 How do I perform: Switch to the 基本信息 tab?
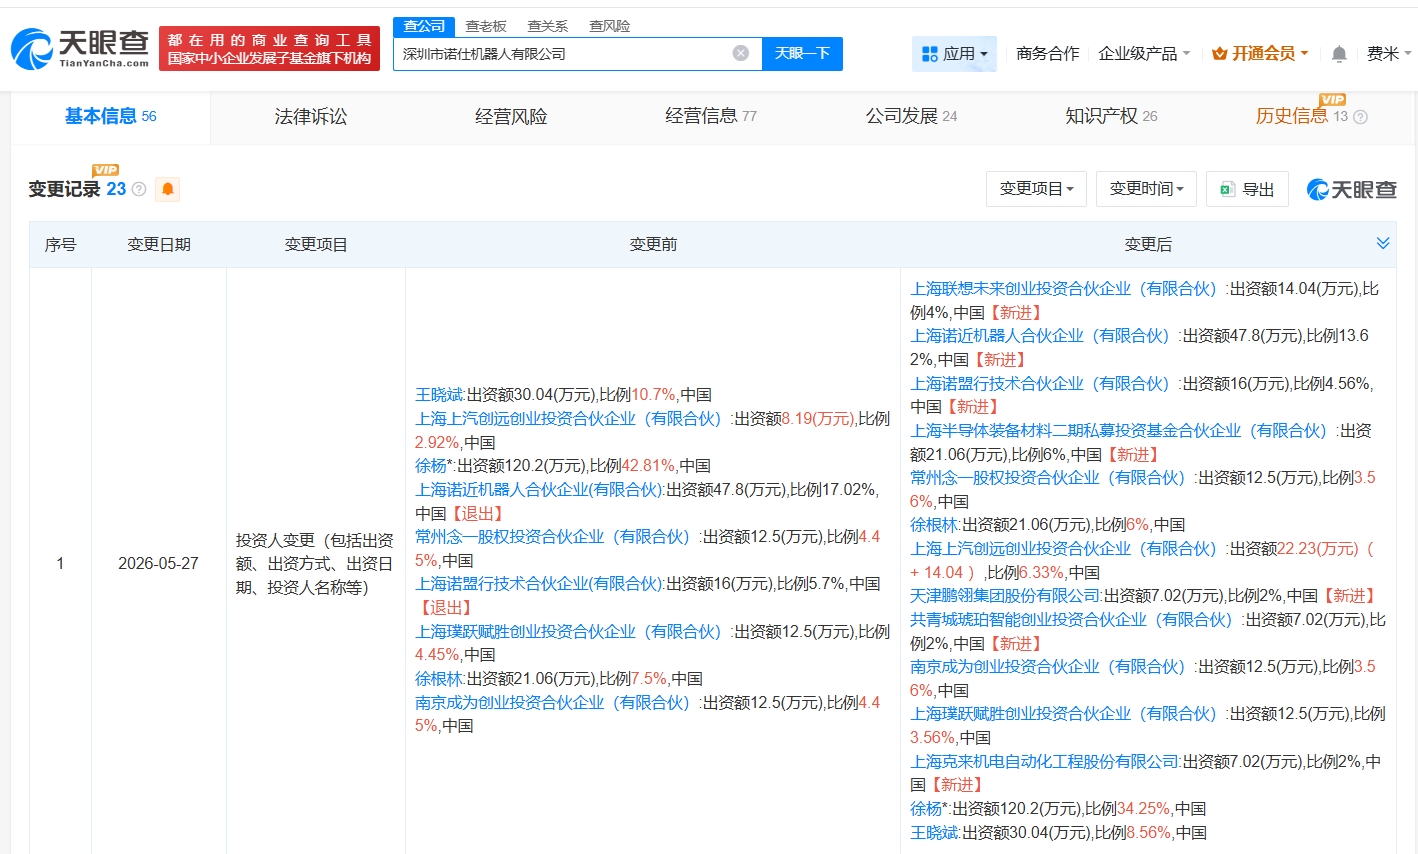tap(110, 117)
